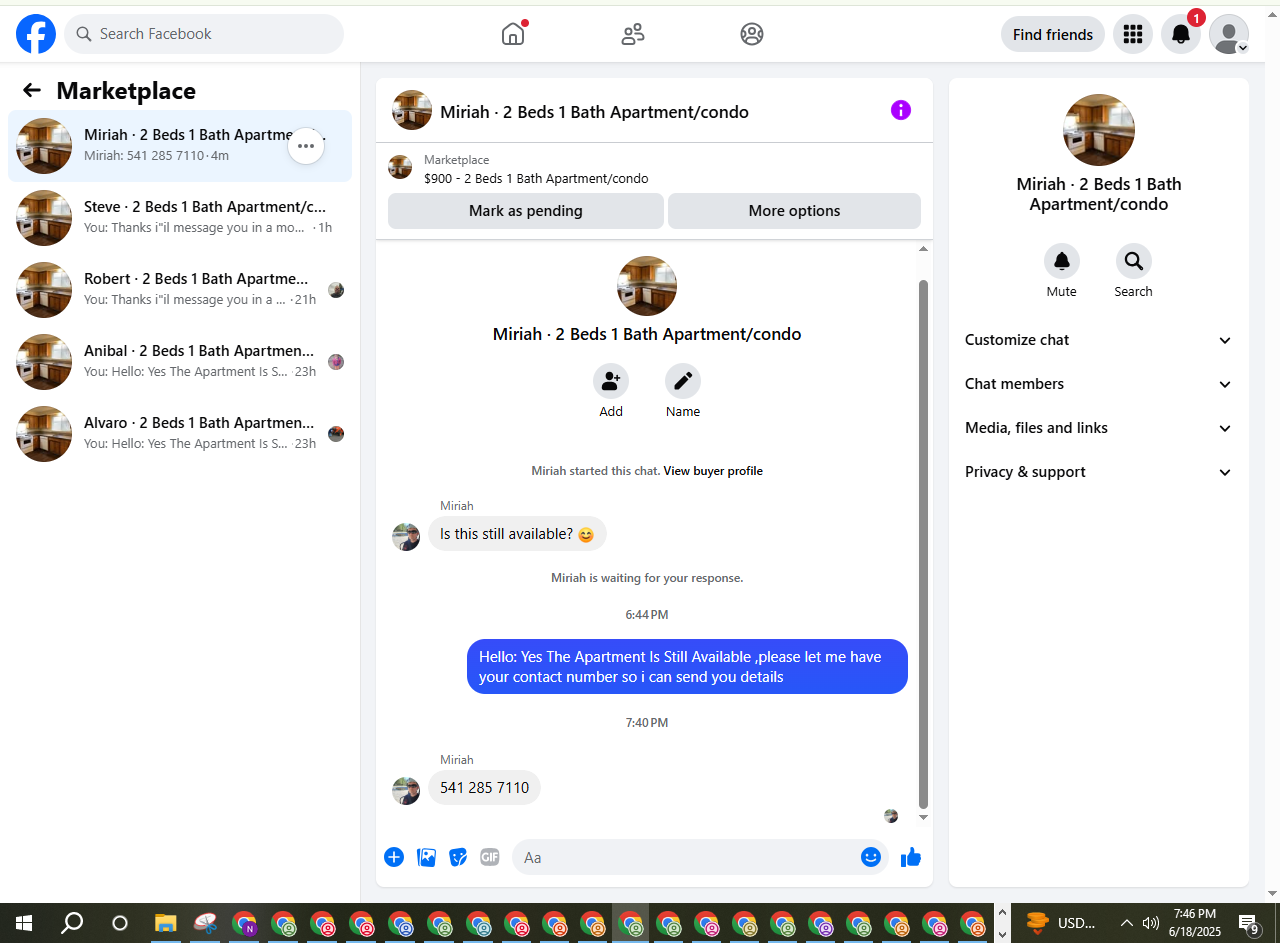This screenshot has height=943, width=1280.
Task: Open the purple conversation information icon
Action: (x=901, y=110)
